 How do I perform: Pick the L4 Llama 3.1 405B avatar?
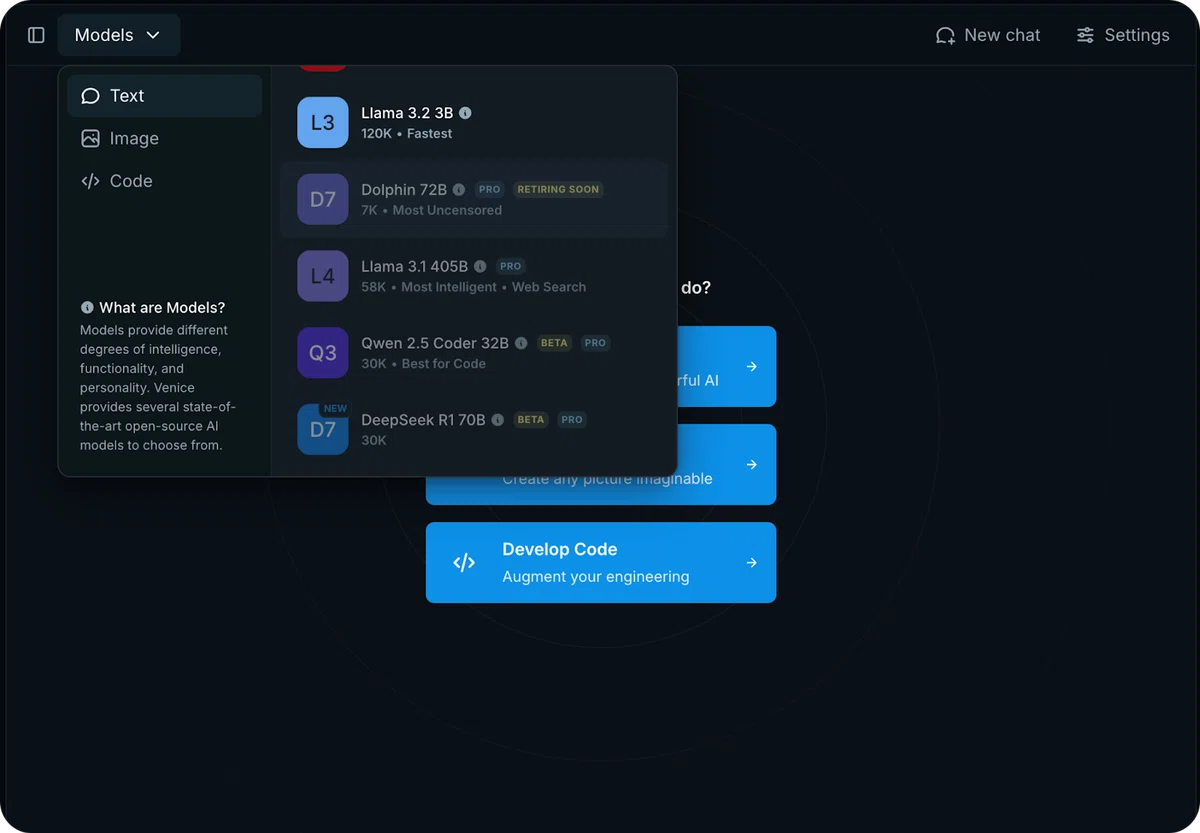point(322,276)
